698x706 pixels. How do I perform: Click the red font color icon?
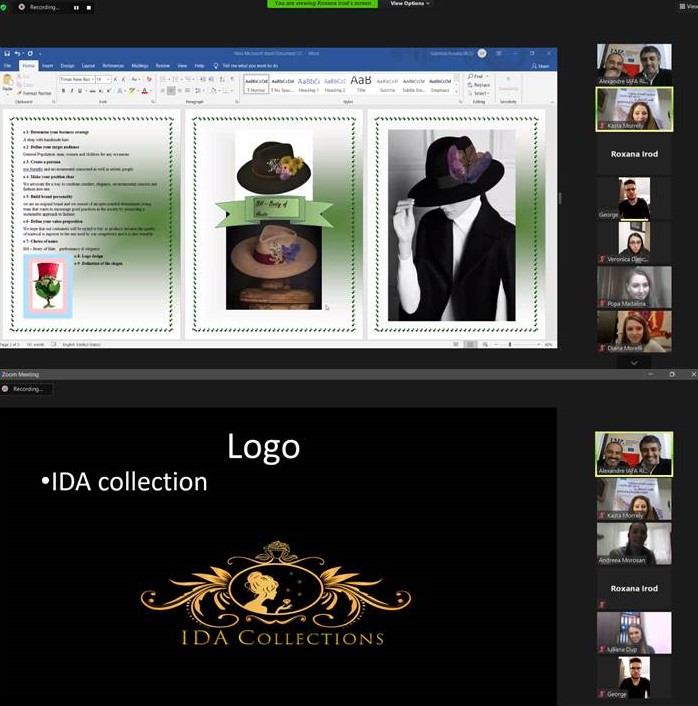click(145, 91)
